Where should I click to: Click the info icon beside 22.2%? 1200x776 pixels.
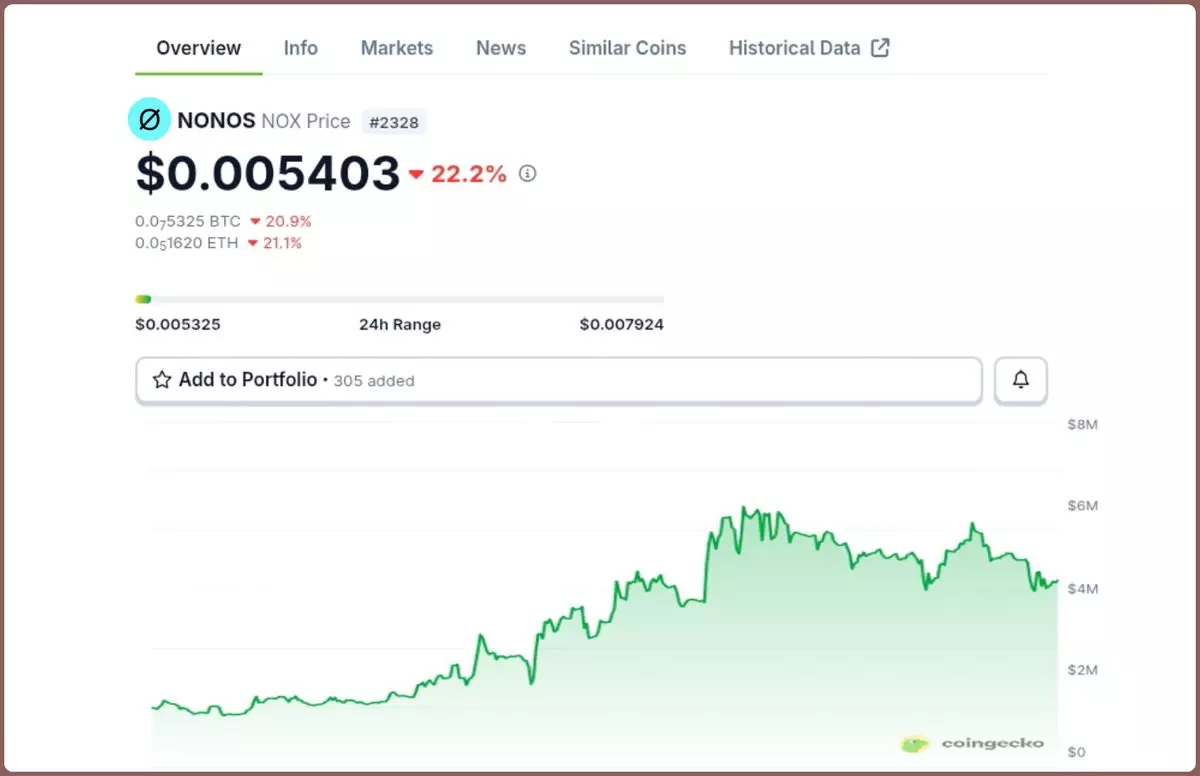click(x=528, y=173)
